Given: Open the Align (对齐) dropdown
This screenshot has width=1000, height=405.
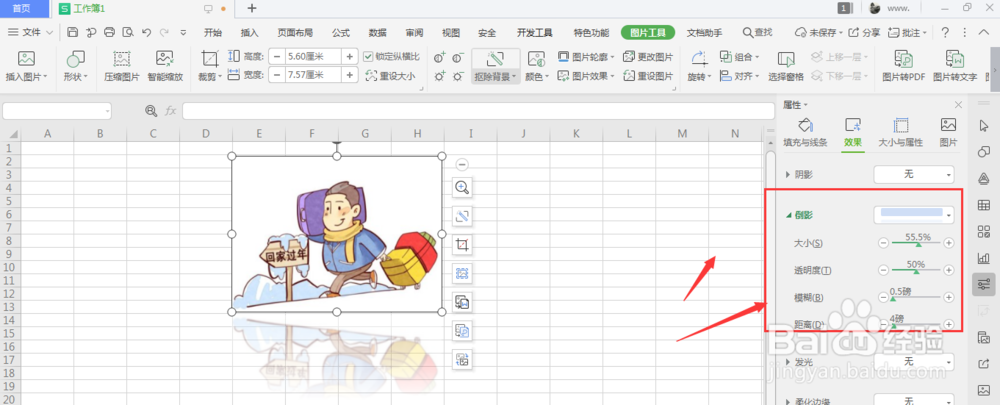Looking at the screenshot, I should click(740, 76).
